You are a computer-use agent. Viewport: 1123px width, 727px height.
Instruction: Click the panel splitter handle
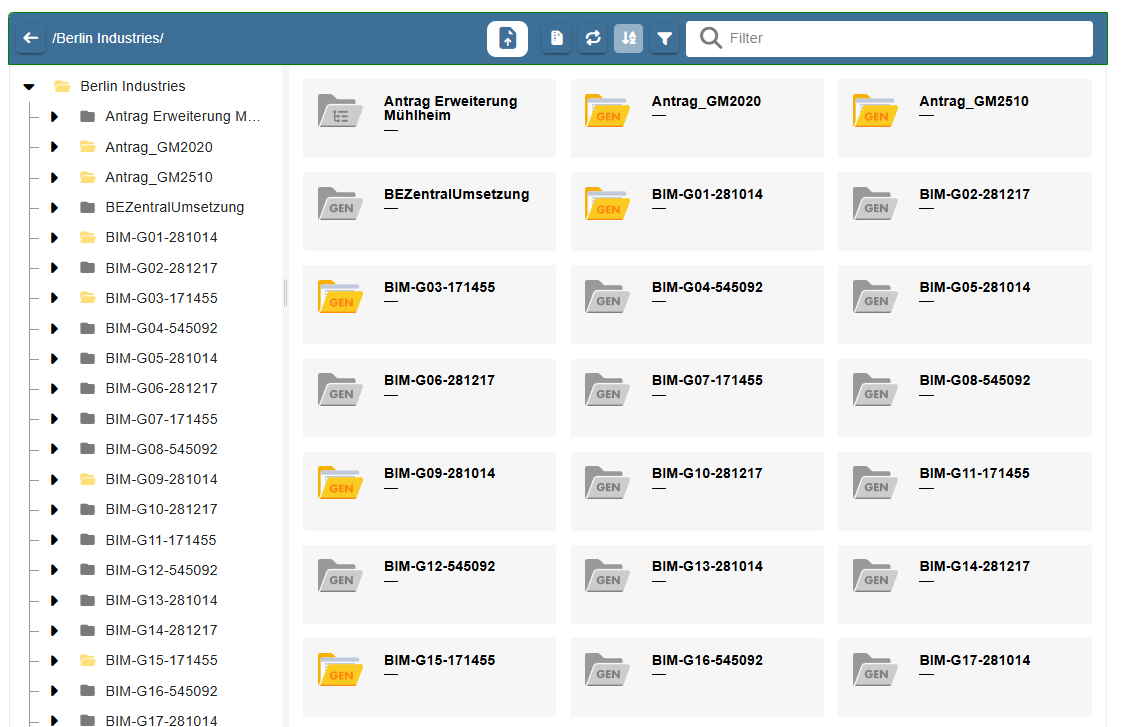pyautogui.click(x=285, y=293)
